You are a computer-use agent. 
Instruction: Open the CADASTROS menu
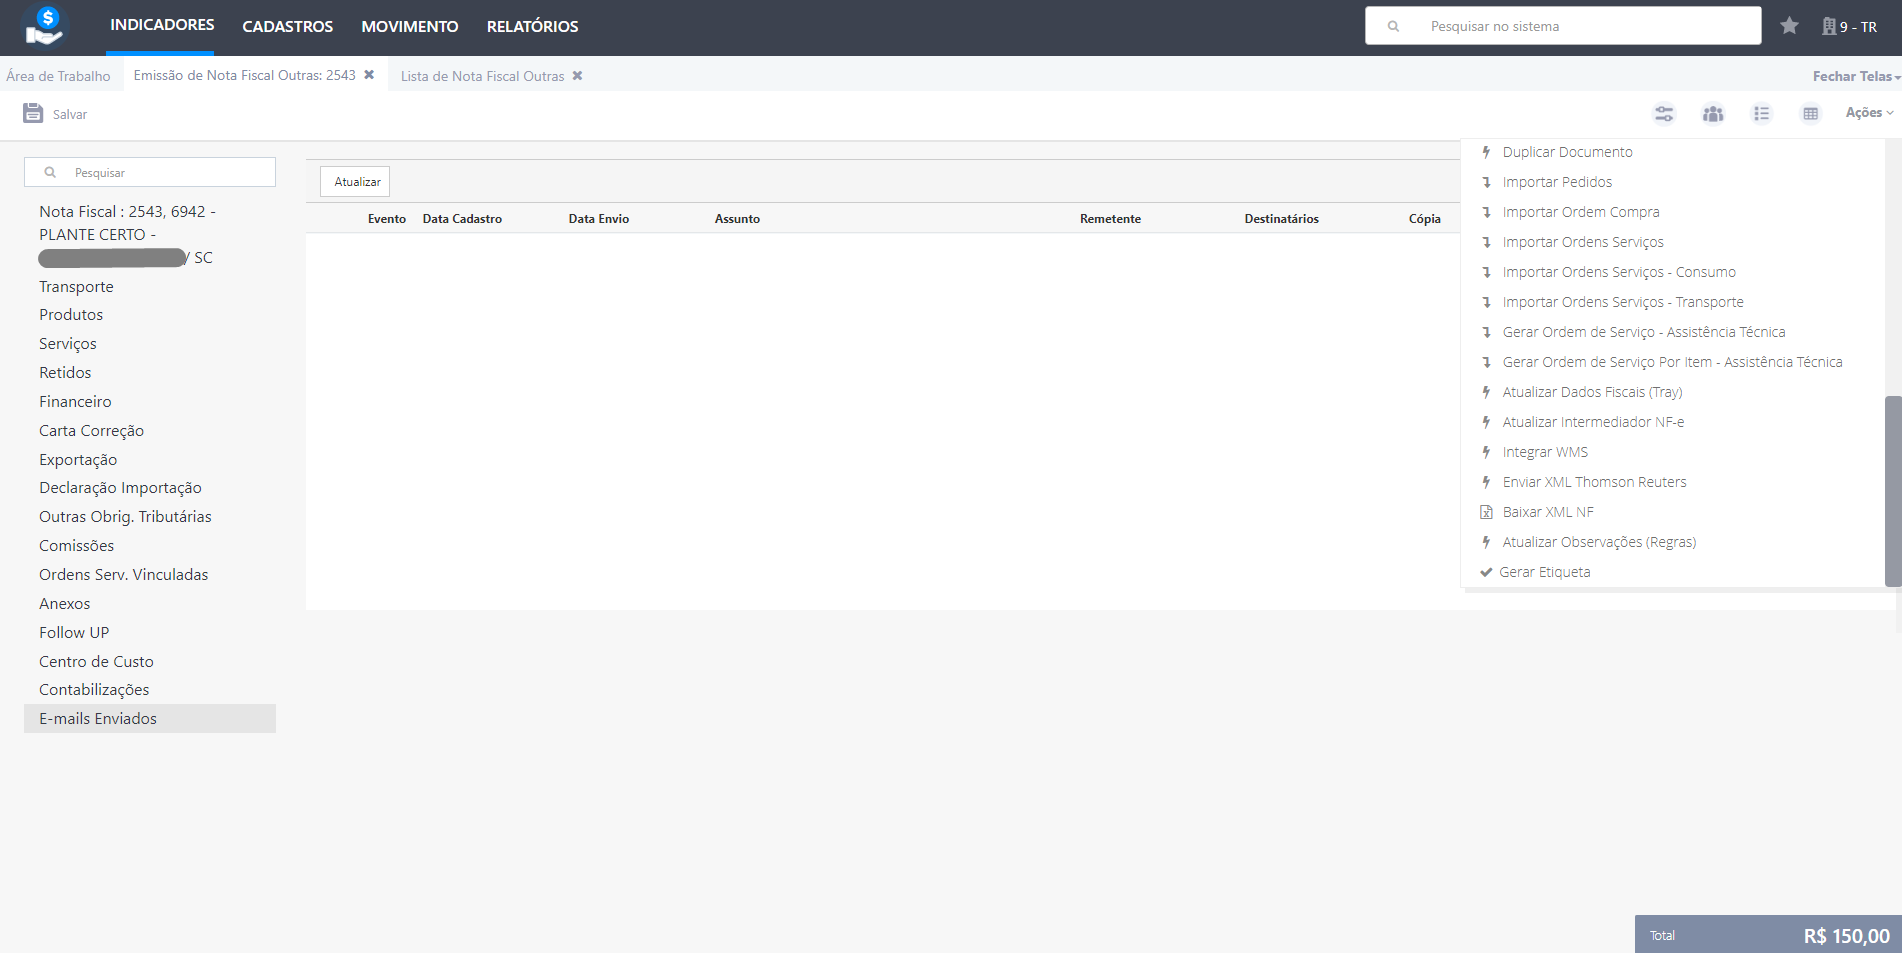coord(288,26)
